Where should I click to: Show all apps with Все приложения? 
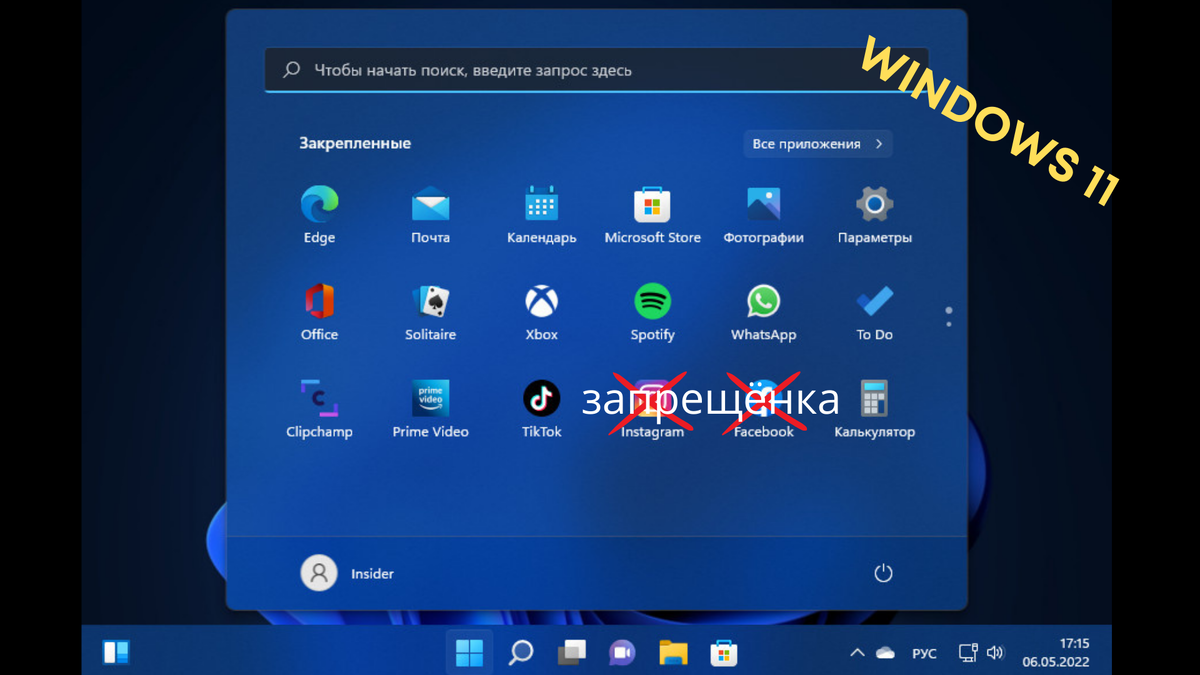817,144
